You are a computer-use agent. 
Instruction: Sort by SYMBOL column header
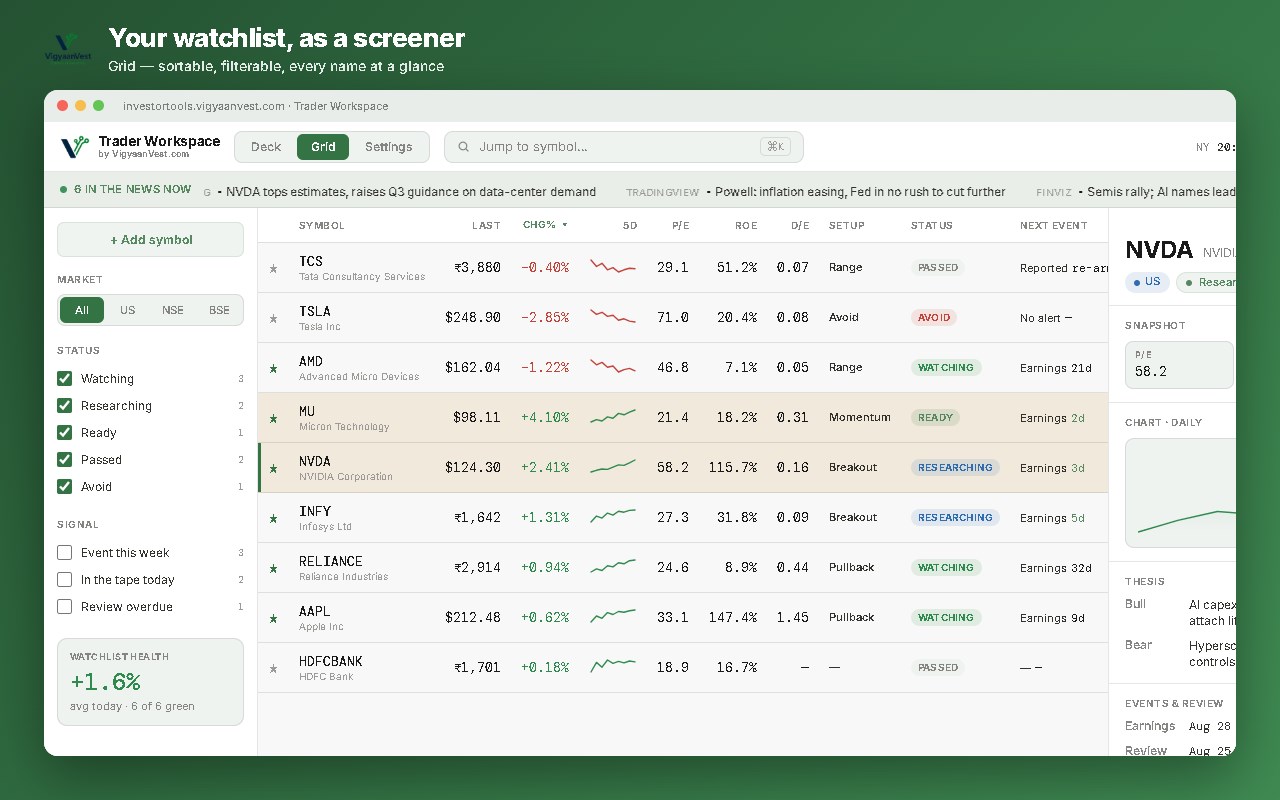[321, 225]
